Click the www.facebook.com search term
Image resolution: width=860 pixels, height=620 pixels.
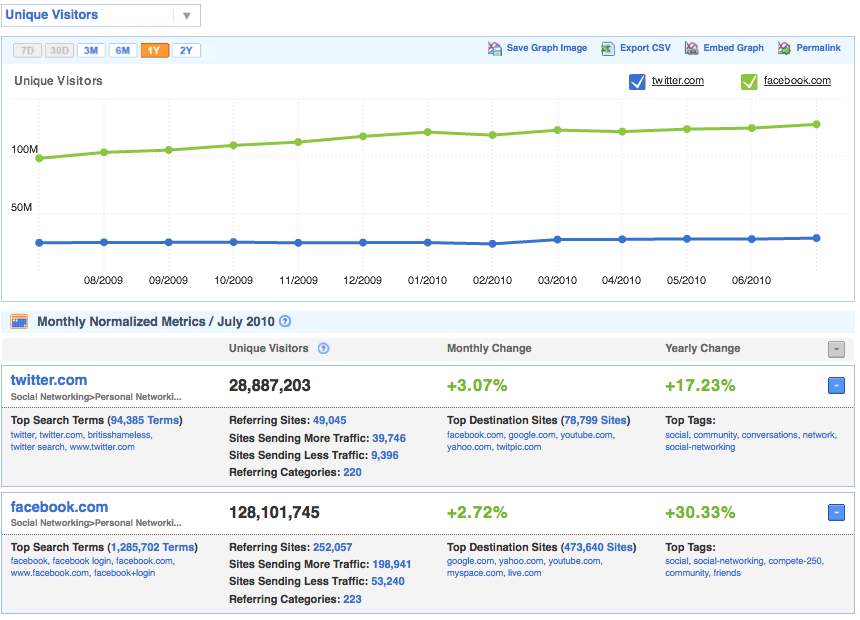(49, 573)
